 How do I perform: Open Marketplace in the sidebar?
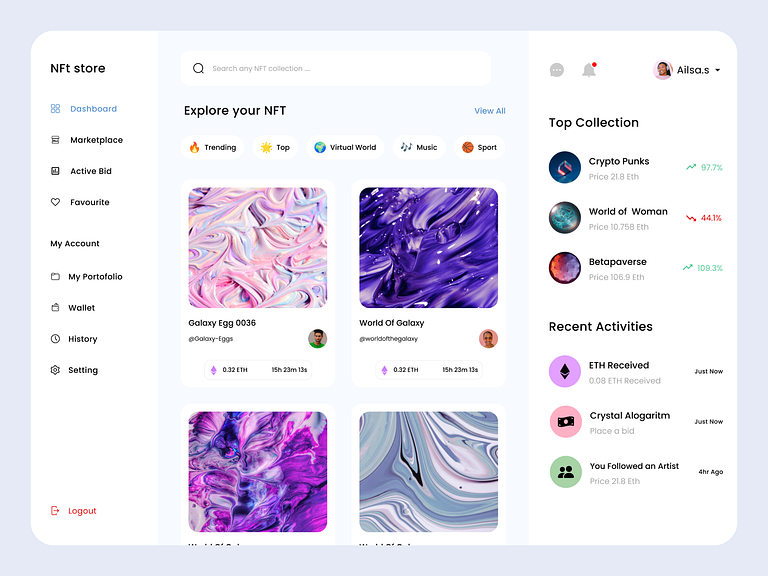click(x=96, y=140)
